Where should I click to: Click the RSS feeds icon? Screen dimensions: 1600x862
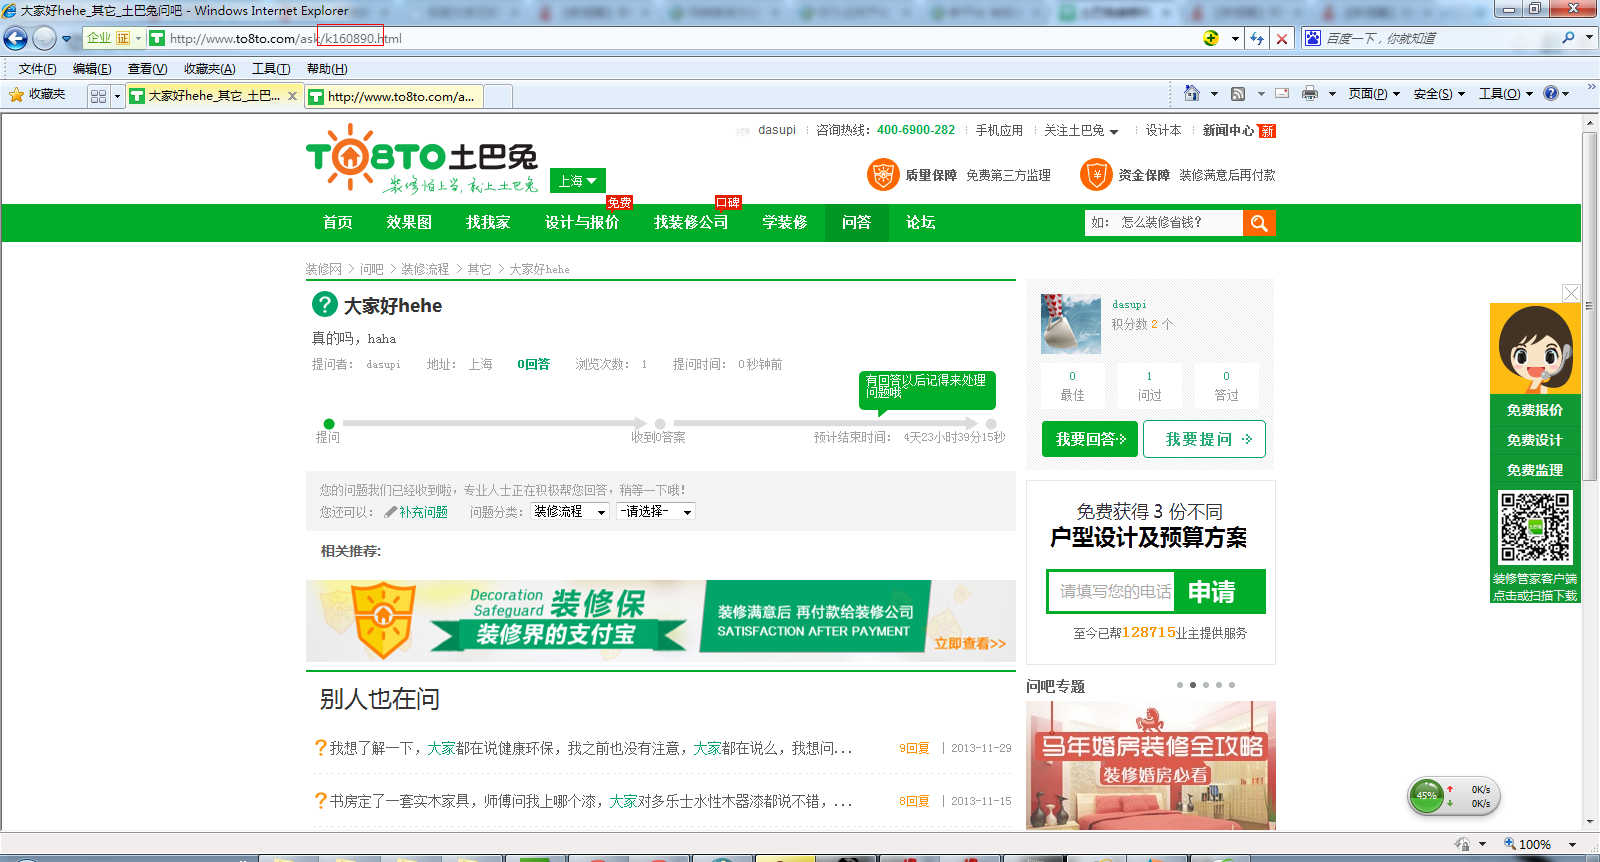click(1238, 93)
